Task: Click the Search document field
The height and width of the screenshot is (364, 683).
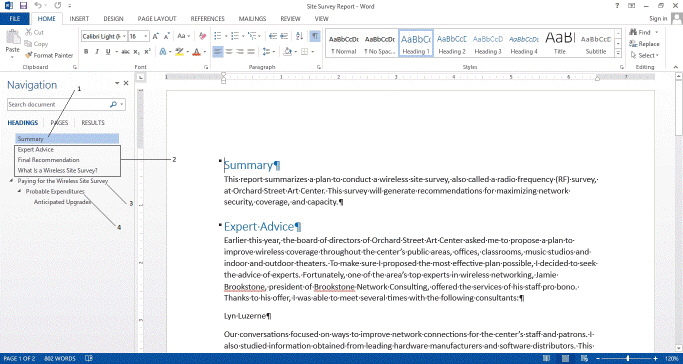Action: click(x=58, y=104)
